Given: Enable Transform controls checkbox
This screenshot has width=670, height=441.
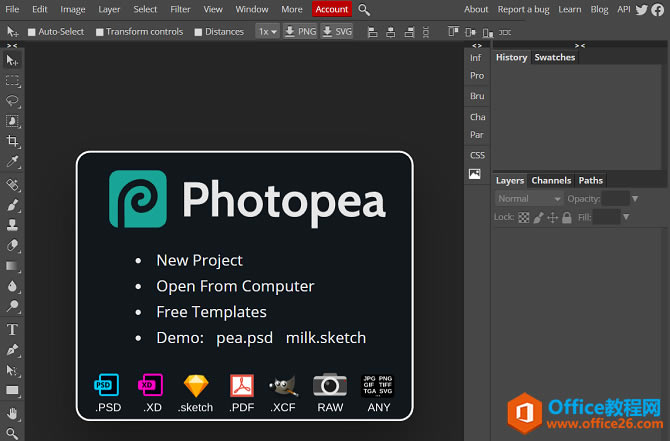Looking at the screenshot, I should 100,32.
